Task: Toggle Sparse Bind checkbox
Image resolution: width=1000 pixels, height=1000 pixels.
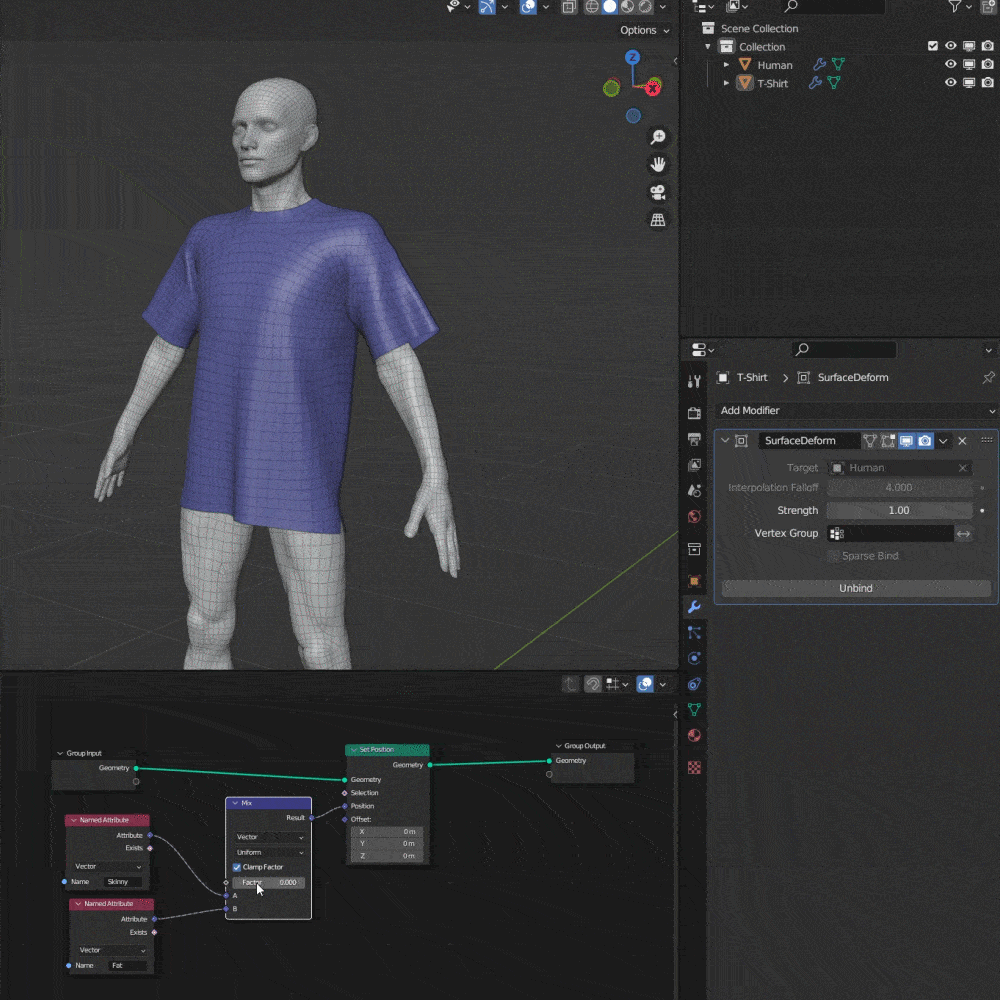Action: pos(833,556)
